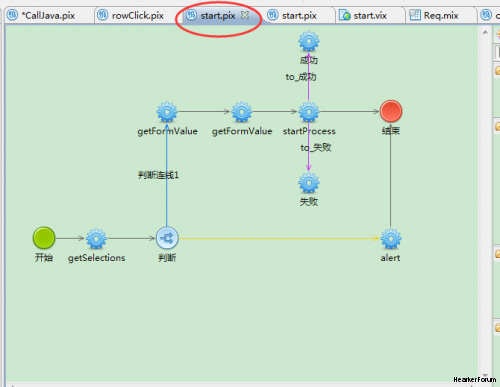Click the startProcess gear node

click(x=309, y=112)
